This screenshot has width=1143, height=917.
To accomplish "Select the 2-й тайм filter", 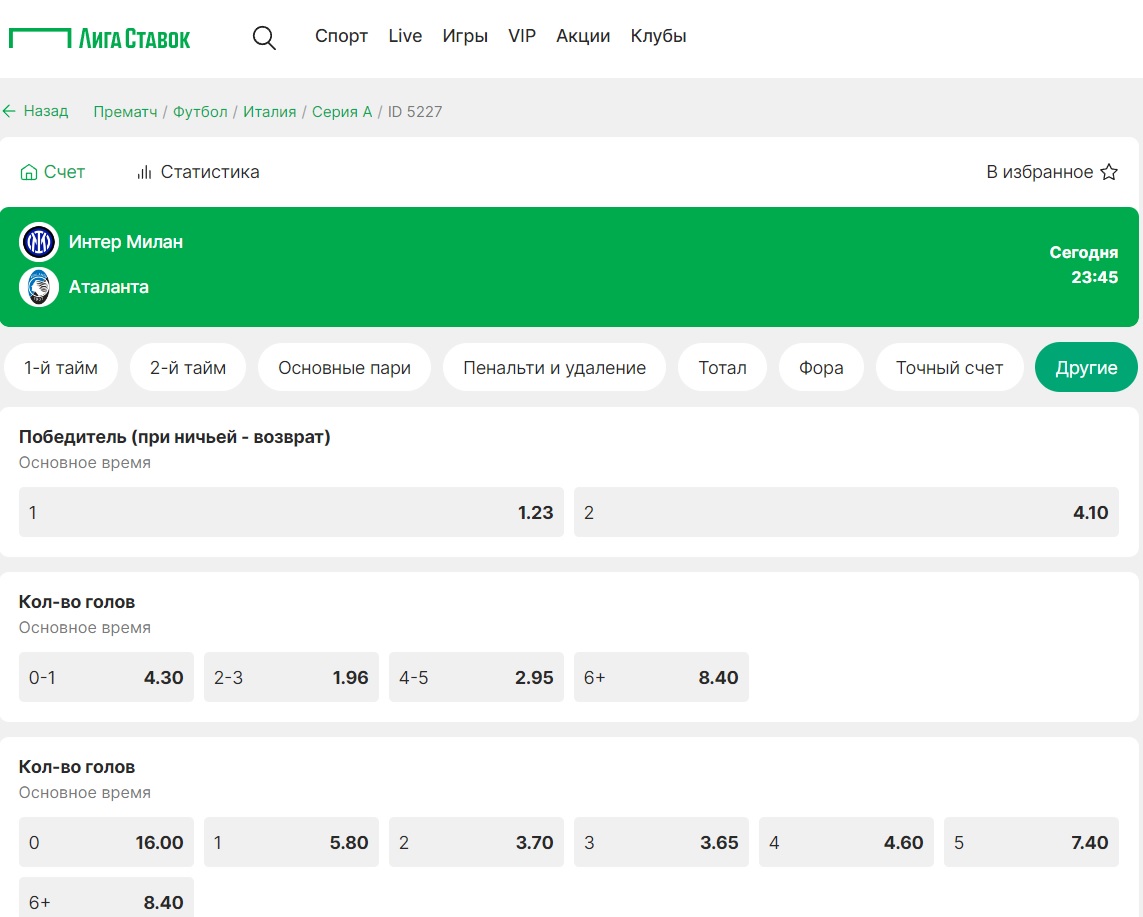I will pos(188,367).
